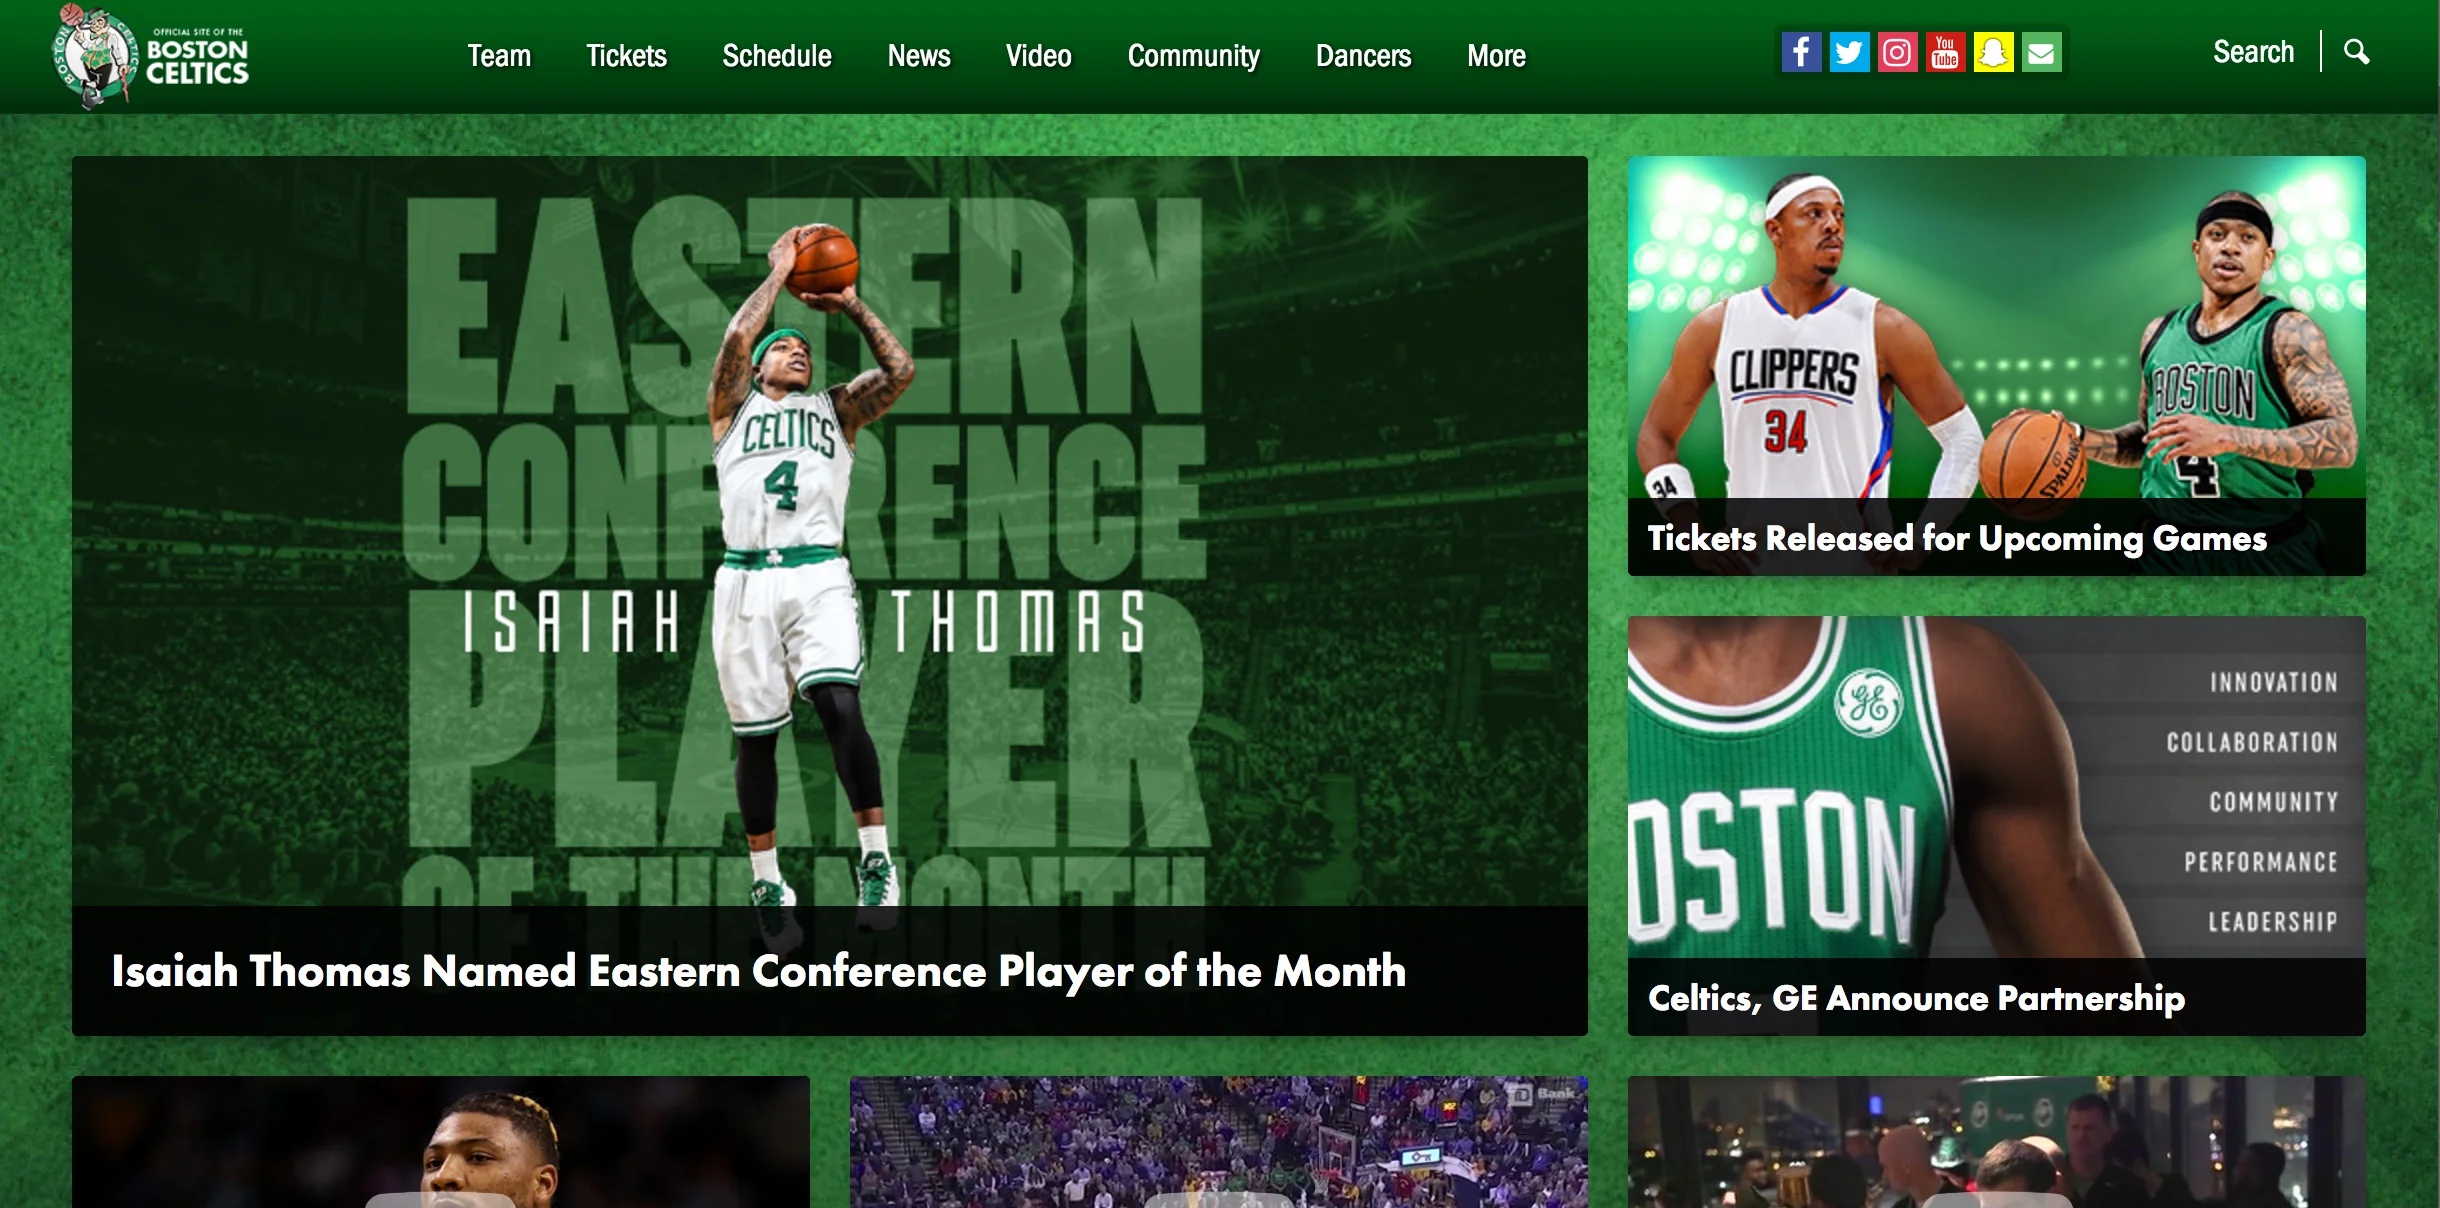Image resolution: width=2440 pixels, height=1208 pixels.
Task: Open the Team menu
Action: [499, 56]
